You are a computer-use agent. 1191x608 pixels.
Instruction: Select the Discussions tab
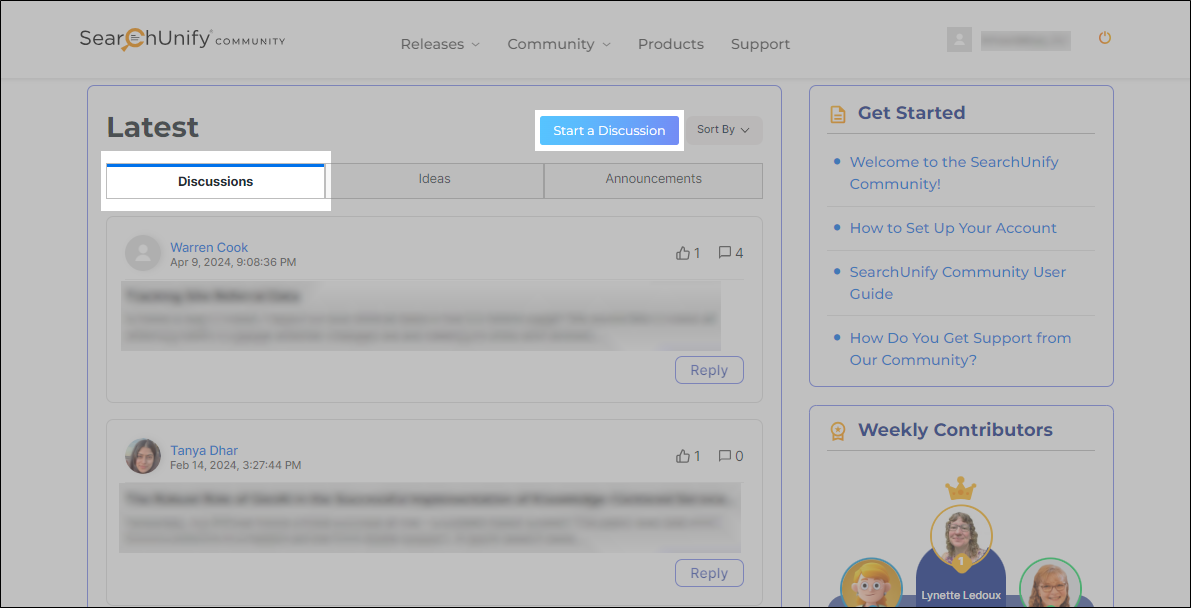216,182
